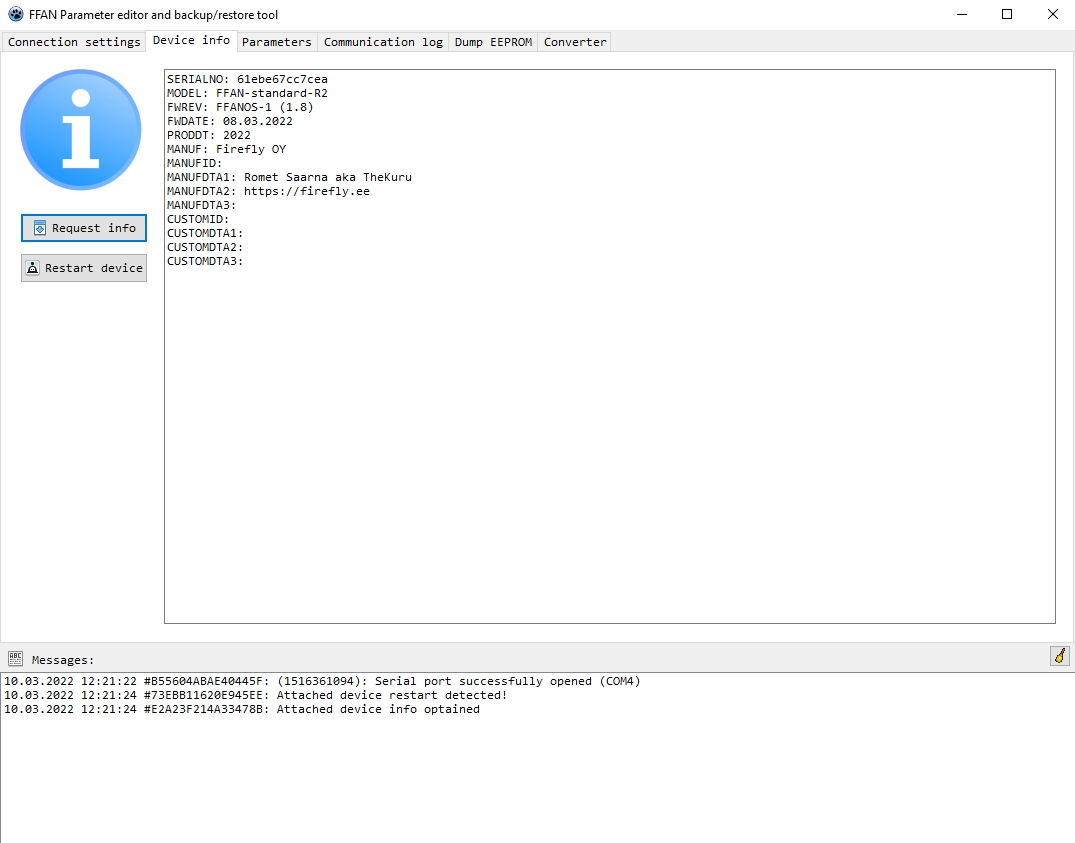Select the Dump EEPROM tab

[x=493, y=42]
